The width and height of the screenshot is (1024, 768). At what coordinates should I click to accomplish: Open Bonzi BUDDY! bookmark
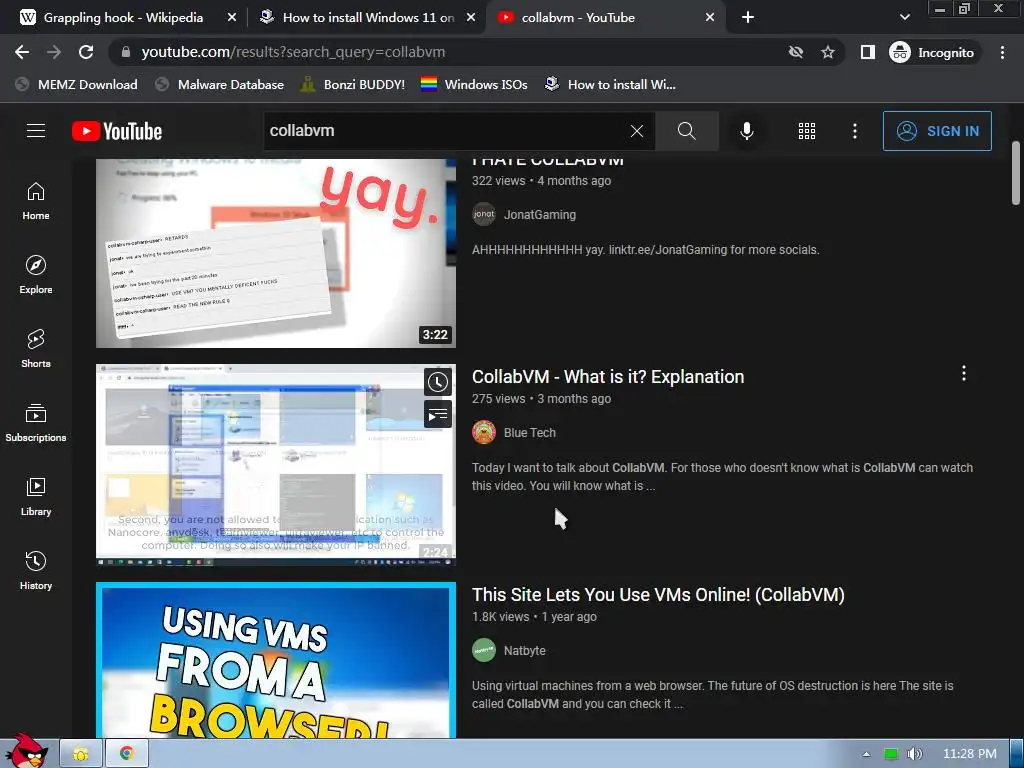pyautogui.click(x=353, y=84)
